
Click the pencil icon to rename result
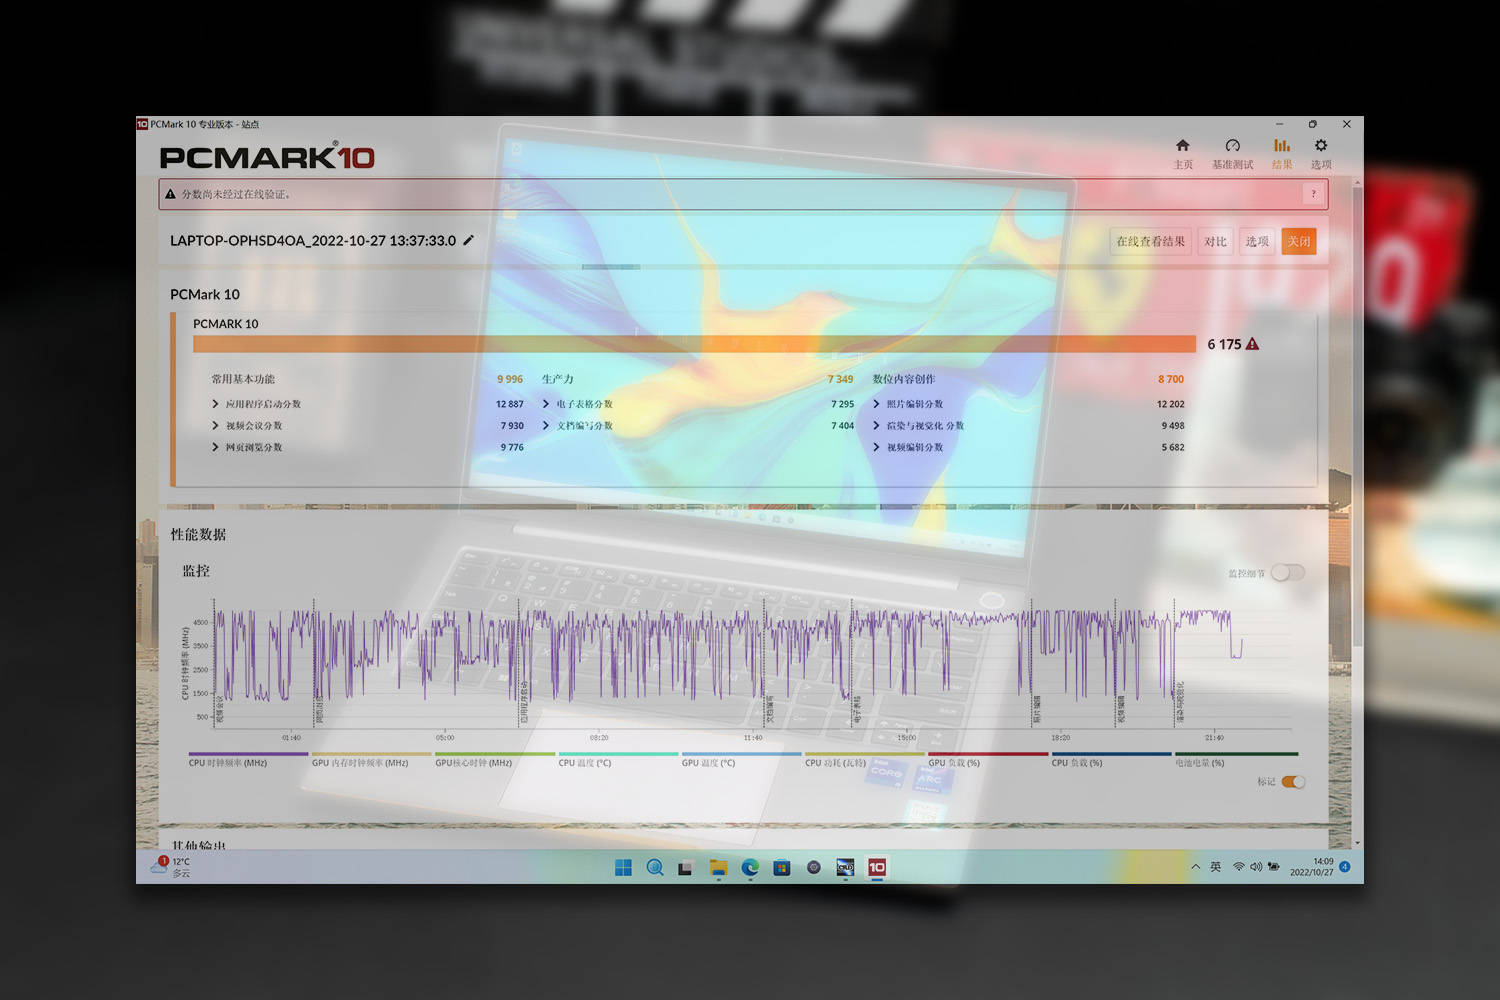(x=468, y=240)
